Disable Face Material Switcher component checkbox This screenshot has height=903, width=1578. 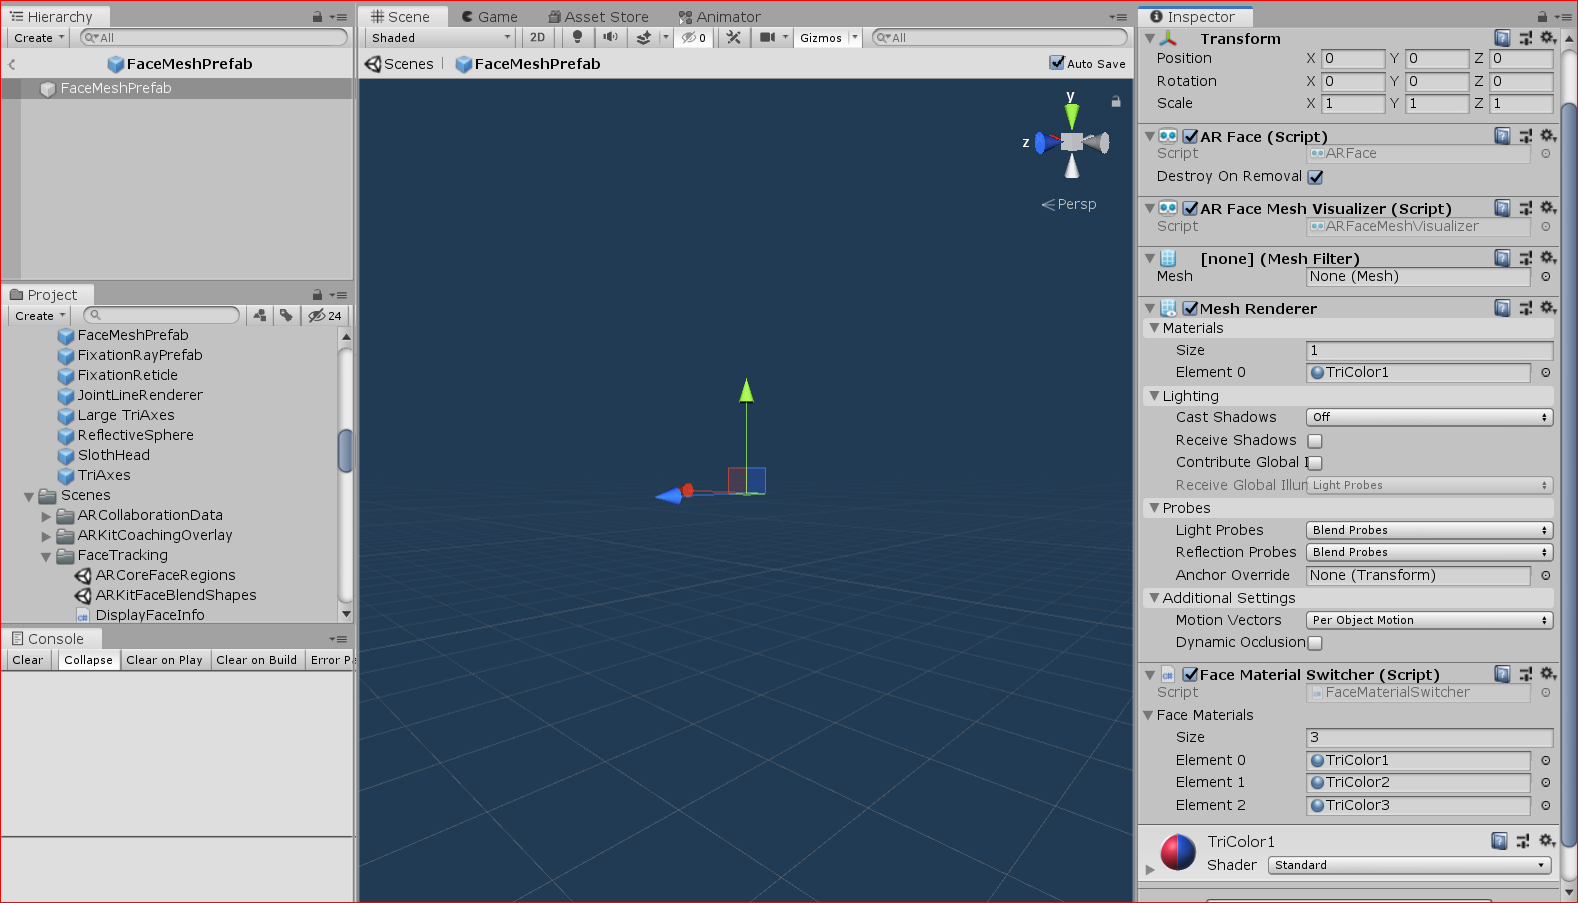pyautogui.click(x=1190, y=674)
